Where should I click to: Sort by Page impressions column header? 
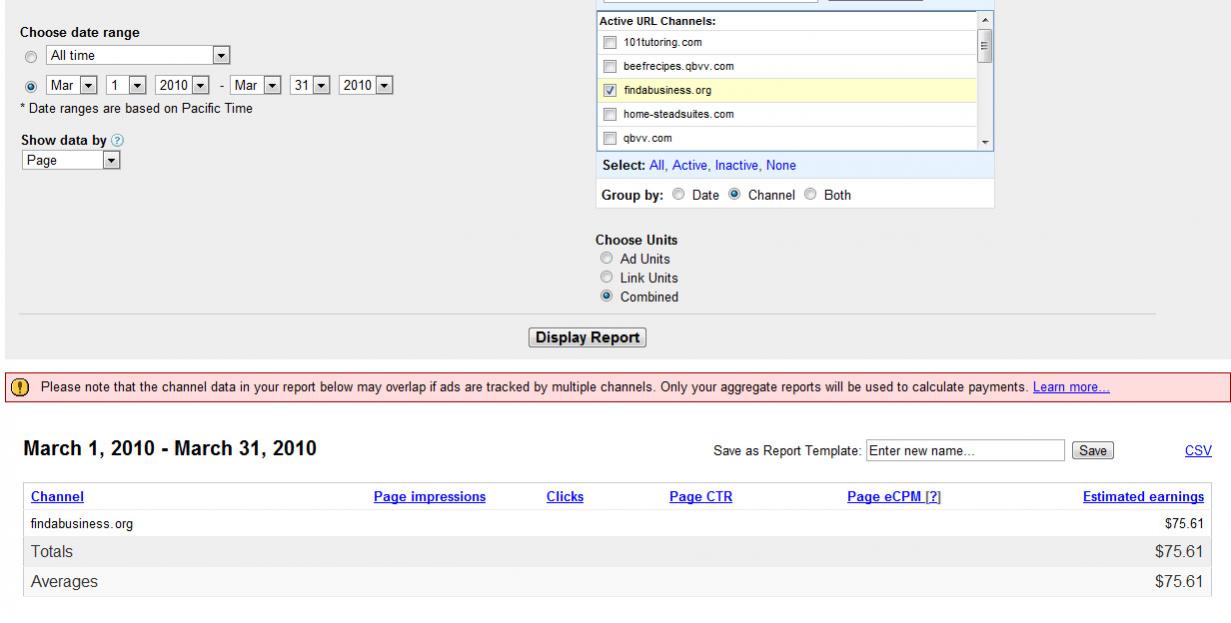[x=429, y=497]
